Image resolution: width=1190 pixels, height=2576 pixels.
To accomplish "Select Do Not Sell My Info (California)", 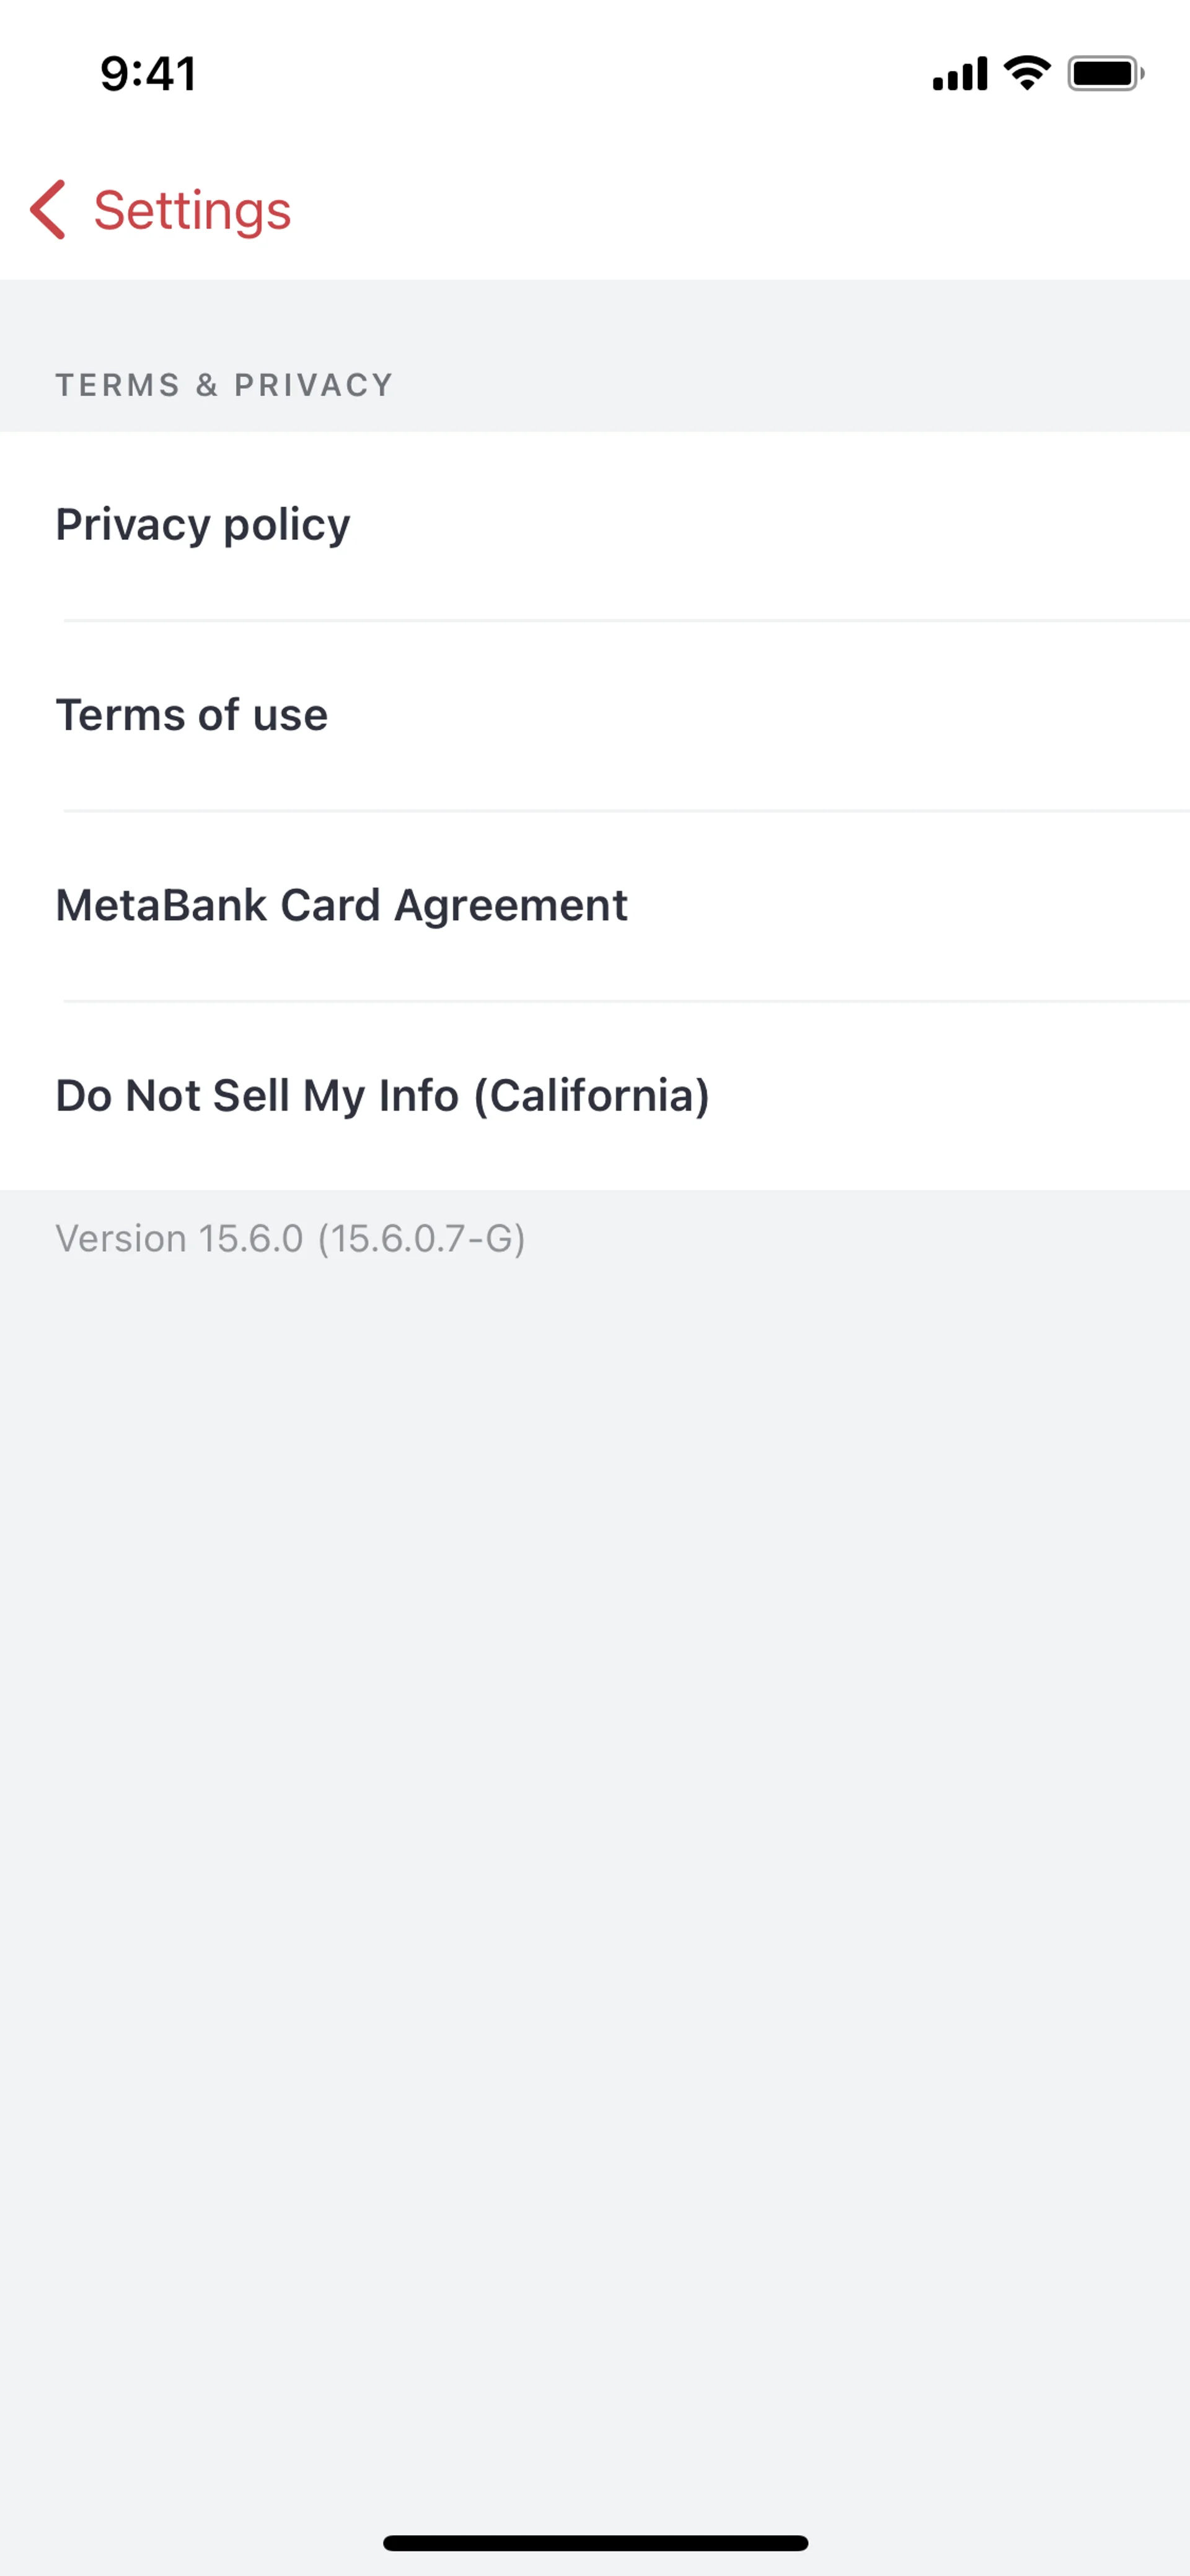I will point(595,1095).
